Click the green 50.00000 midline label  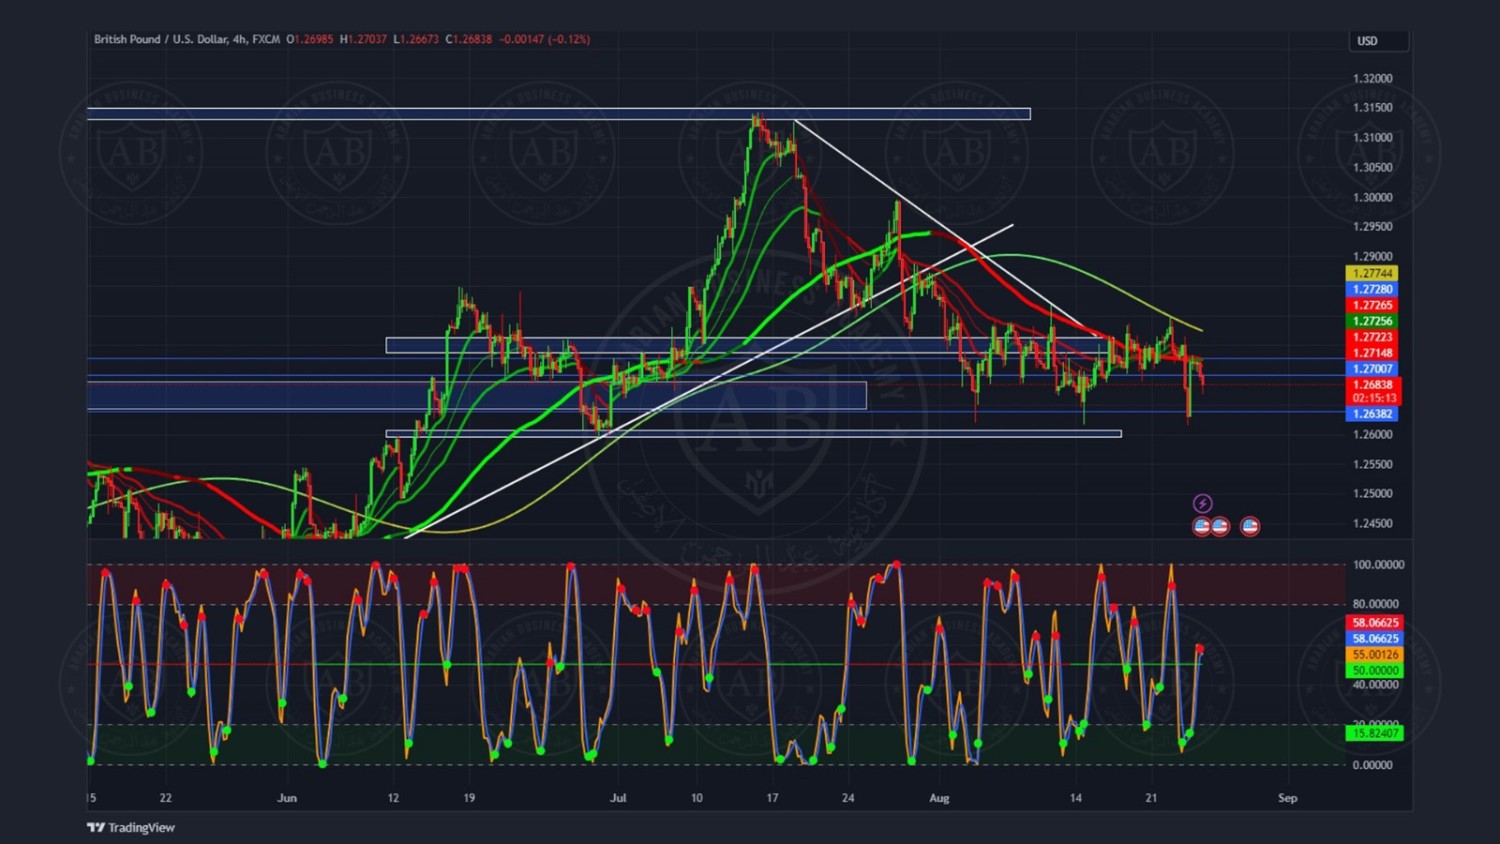1375,670
